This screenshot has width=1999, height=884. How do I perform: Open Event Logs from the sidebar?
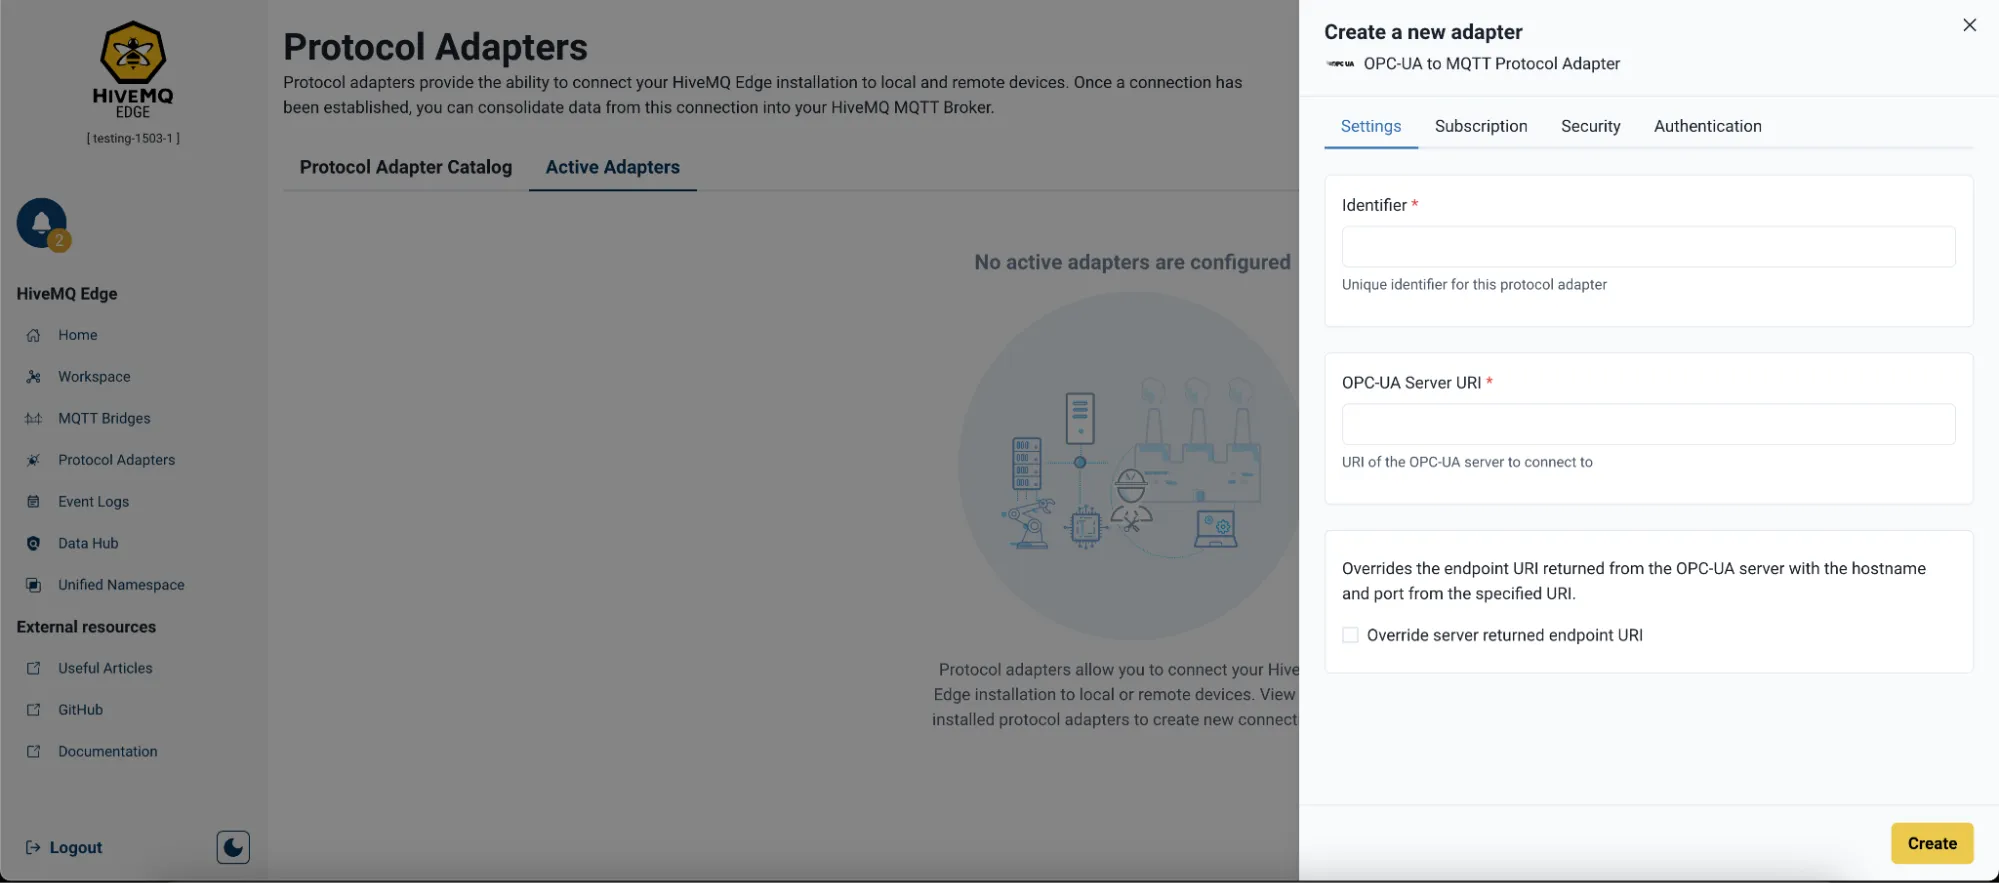coord(93,502)
